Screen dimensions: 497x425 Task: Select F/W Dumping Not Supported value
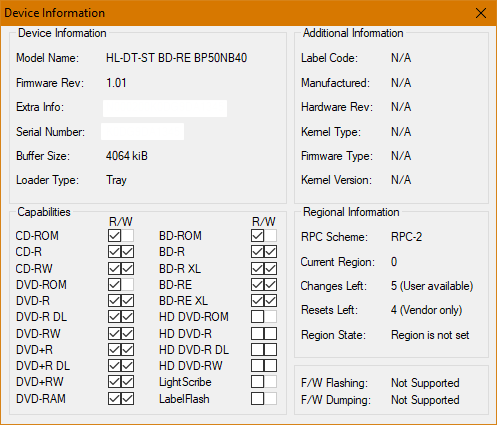(x=425, y=400)
